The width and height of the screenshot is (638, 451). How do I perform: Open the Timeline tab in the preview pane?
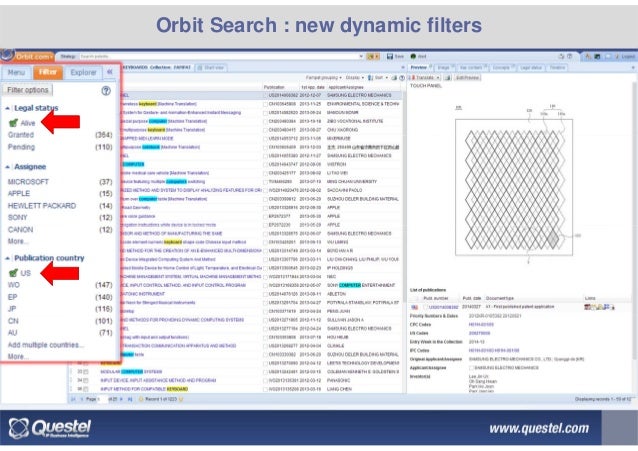(557, 68)
